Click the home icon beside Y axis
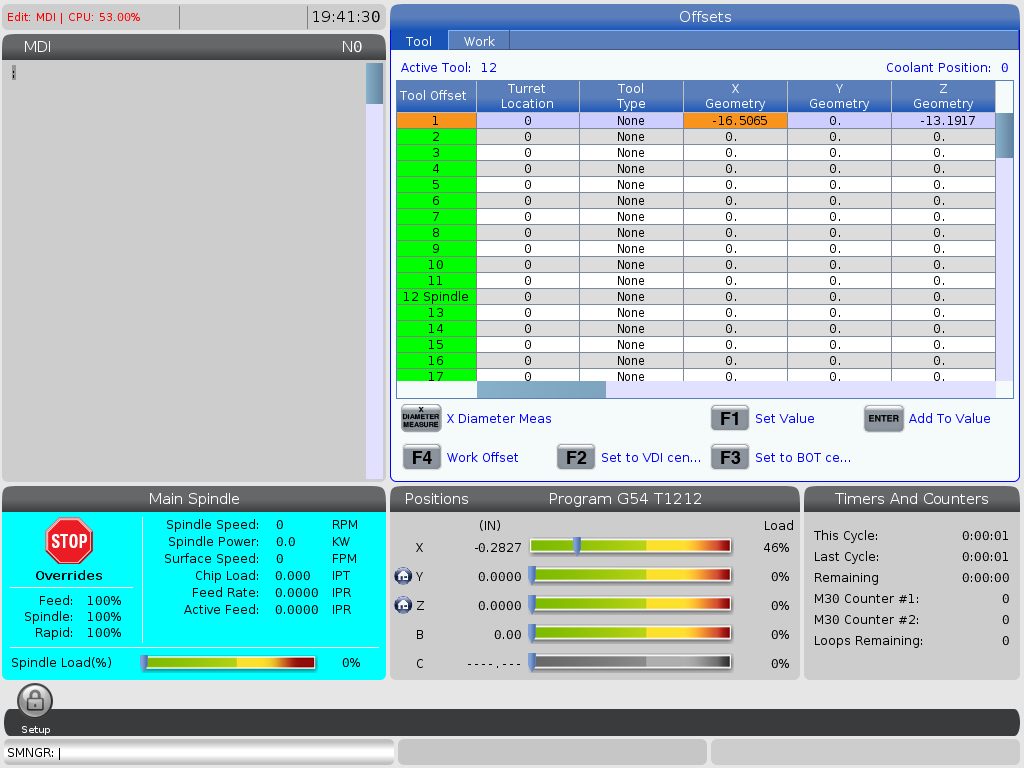Screen dimensions: 1024x768 (x=403, y=576)
